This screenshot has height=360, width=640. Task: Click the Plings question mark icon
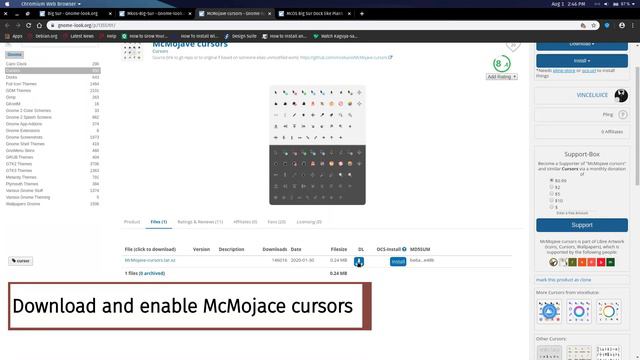[622, 115]
